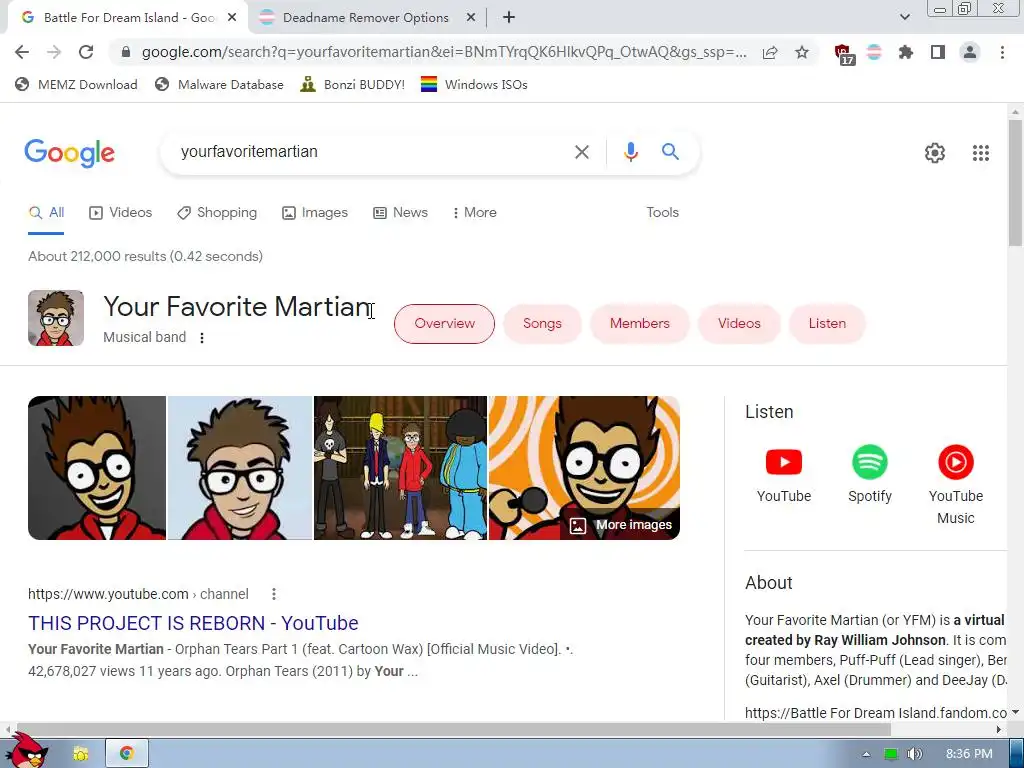Open the first grey-background character image
The image size is (1024, 768).
pyautogui.click(x=97, y=468)
